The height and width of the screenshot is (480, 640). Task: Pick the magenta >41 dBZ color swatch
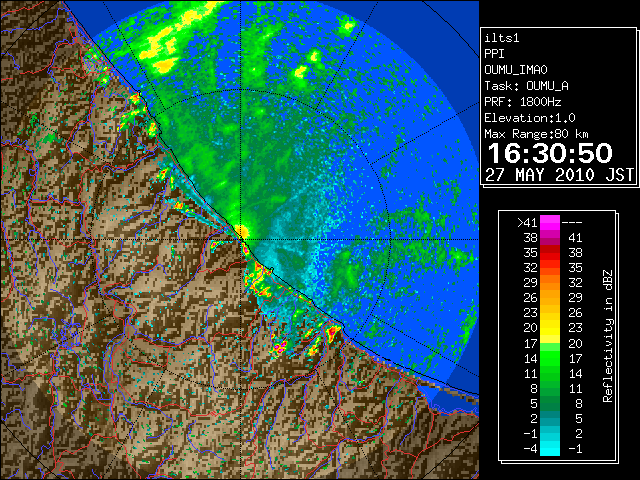[x=550, y=222]
